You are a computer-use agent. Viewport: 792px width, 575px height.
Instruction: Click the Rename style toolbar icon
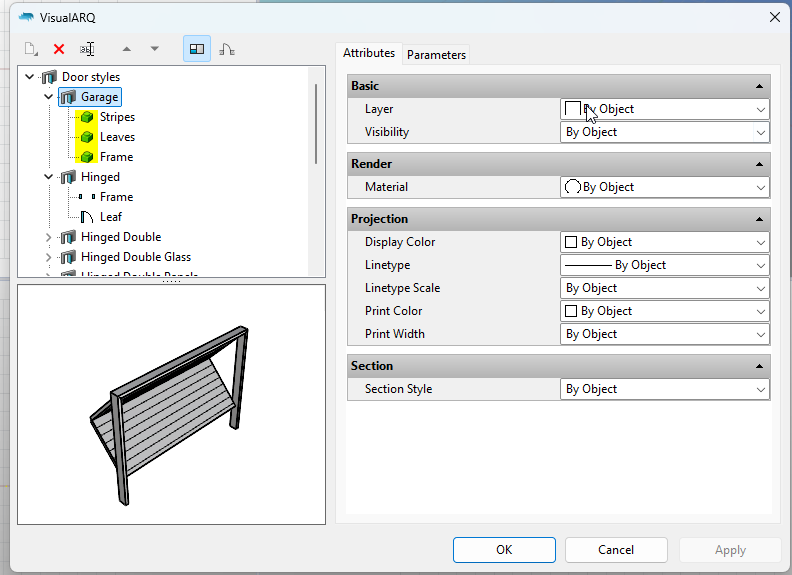coord(87,49)
